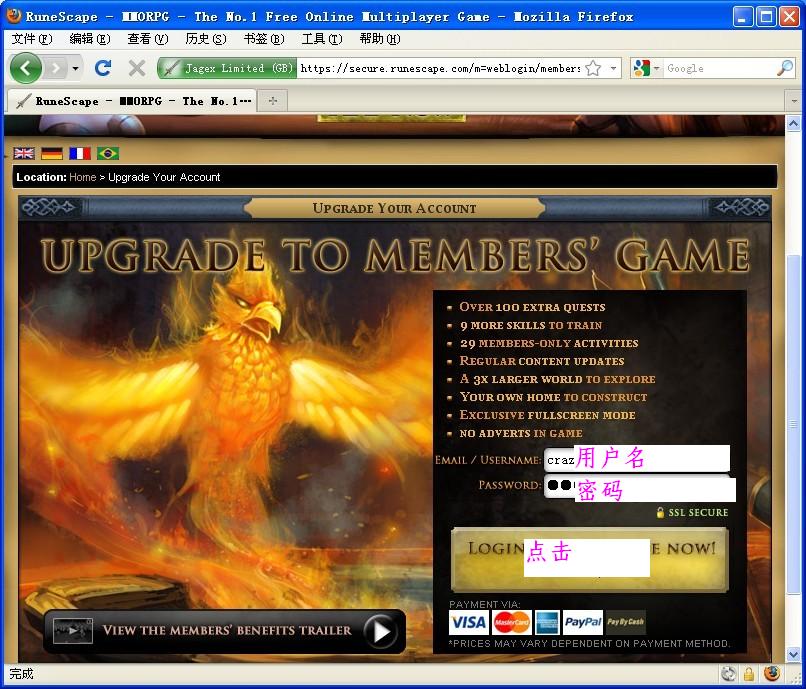Click the 完成 status bar text
Viewport: 806px width, 689px height.
coord(21,674)
